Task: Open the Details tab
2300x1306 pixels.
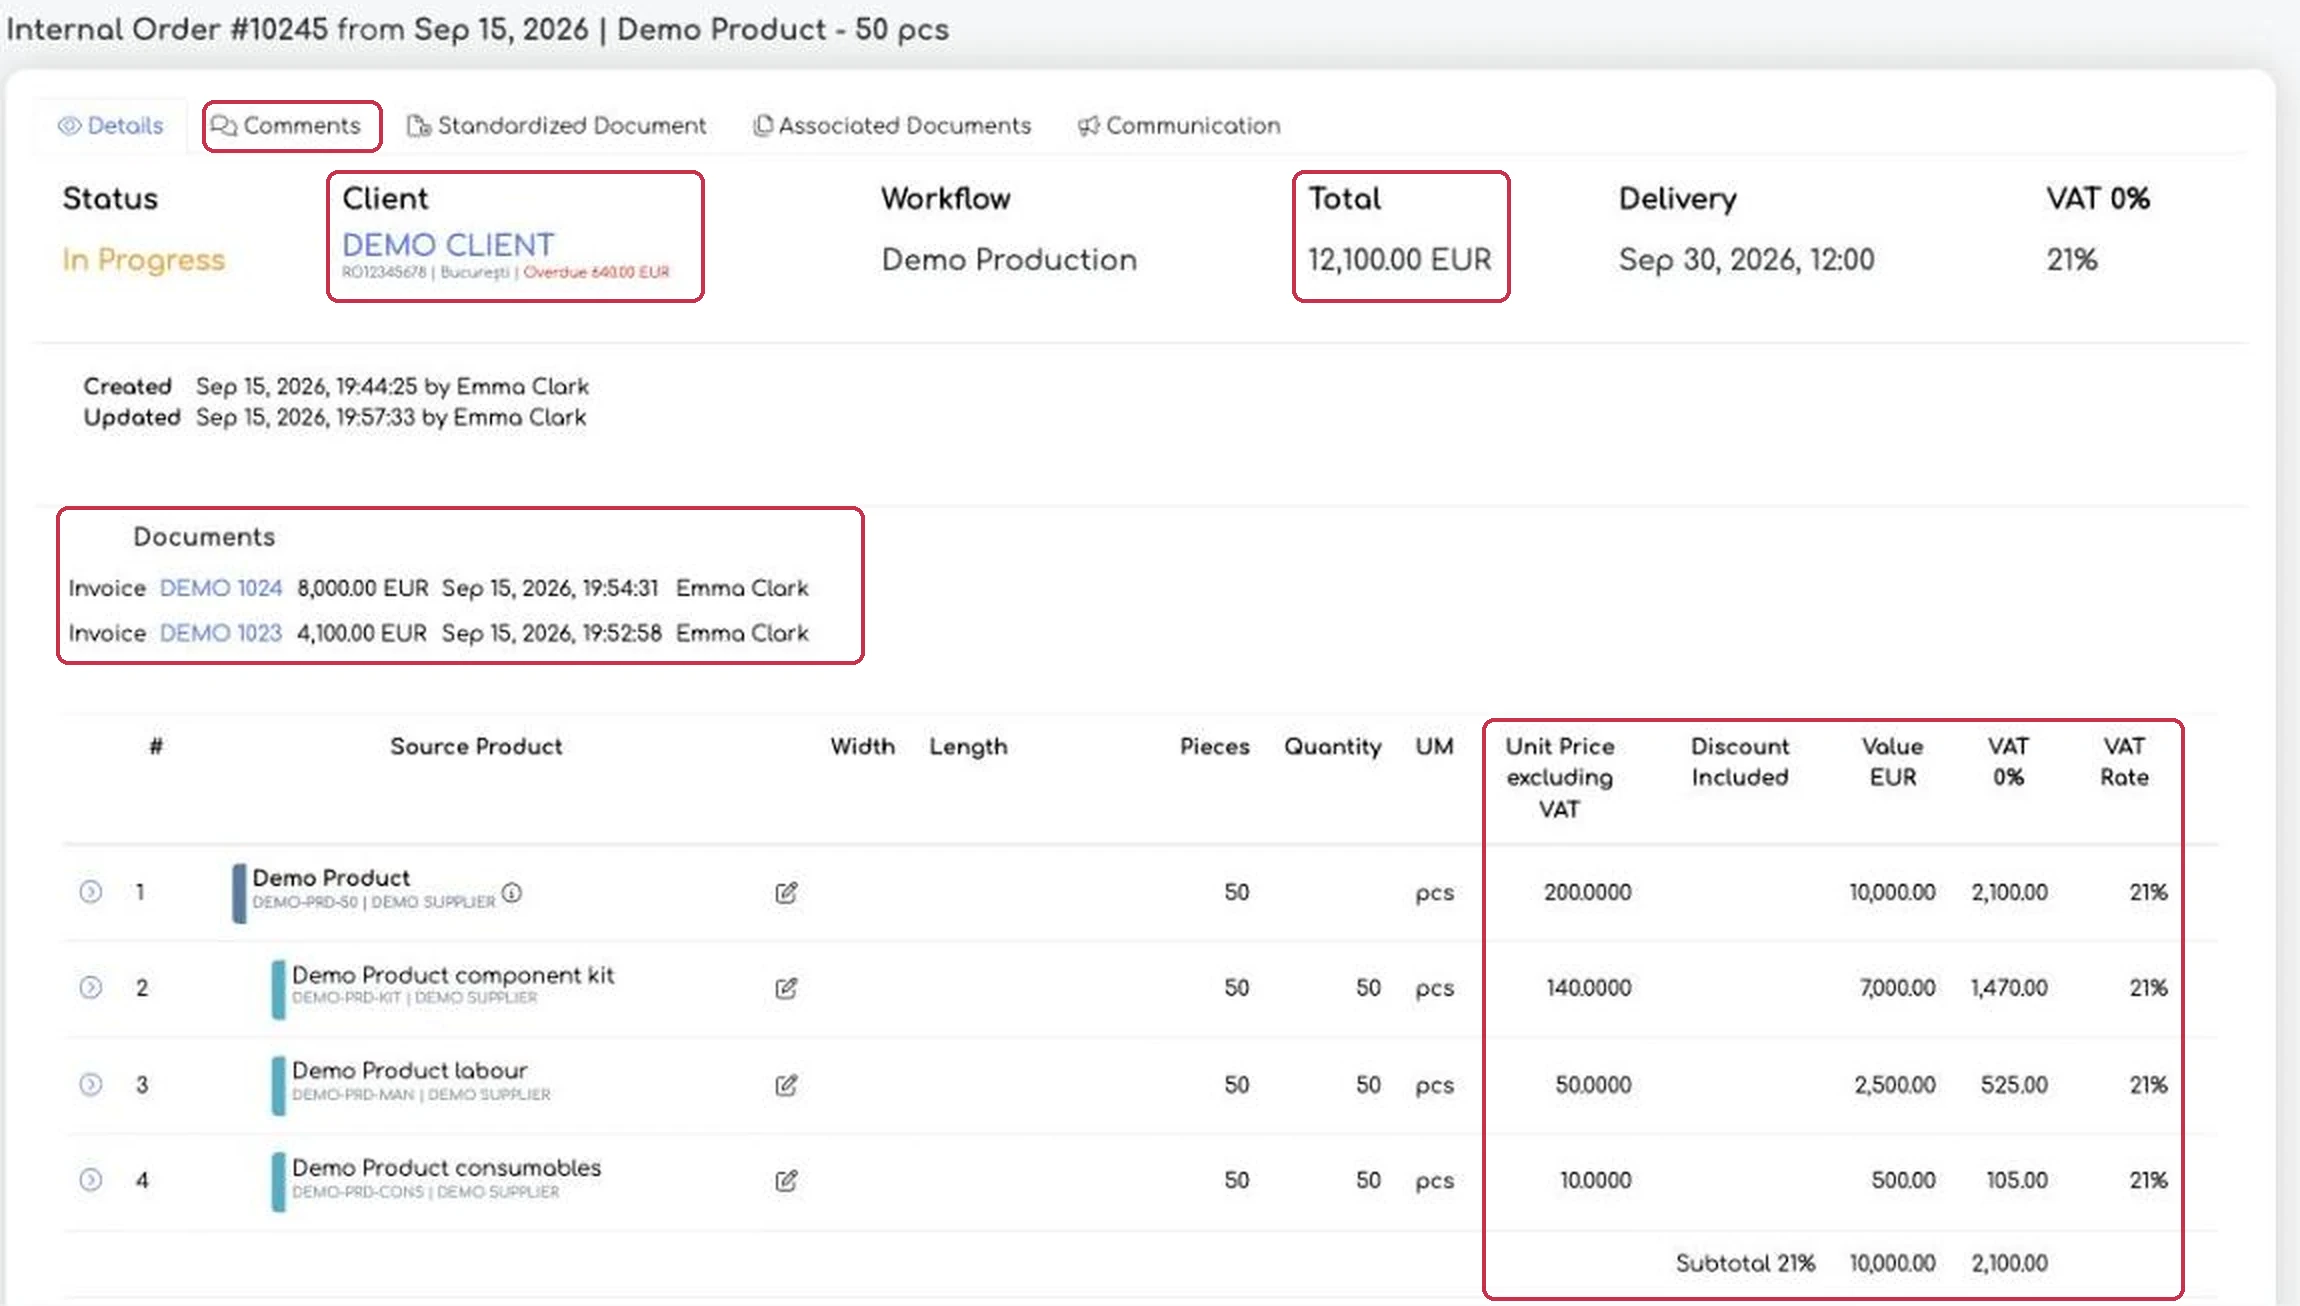Action: tap(111, 126)
